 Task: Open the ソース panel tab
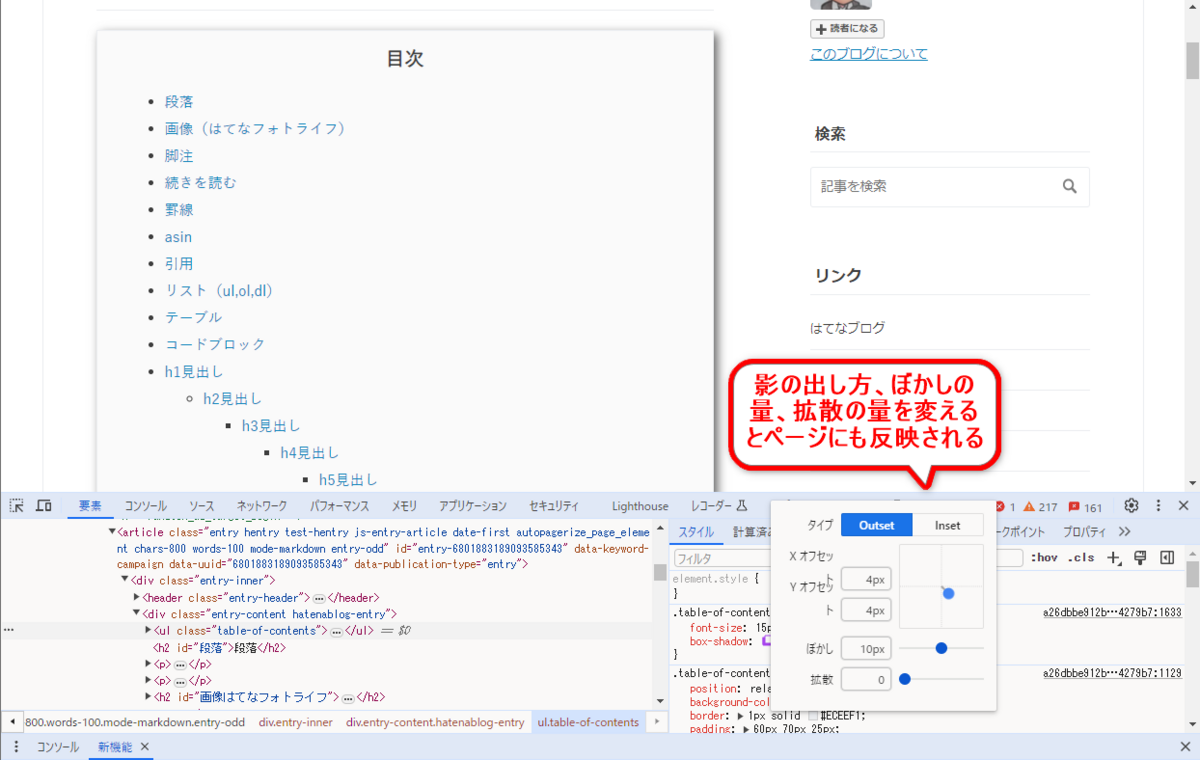pyautogui.click(x=202, y=506)
